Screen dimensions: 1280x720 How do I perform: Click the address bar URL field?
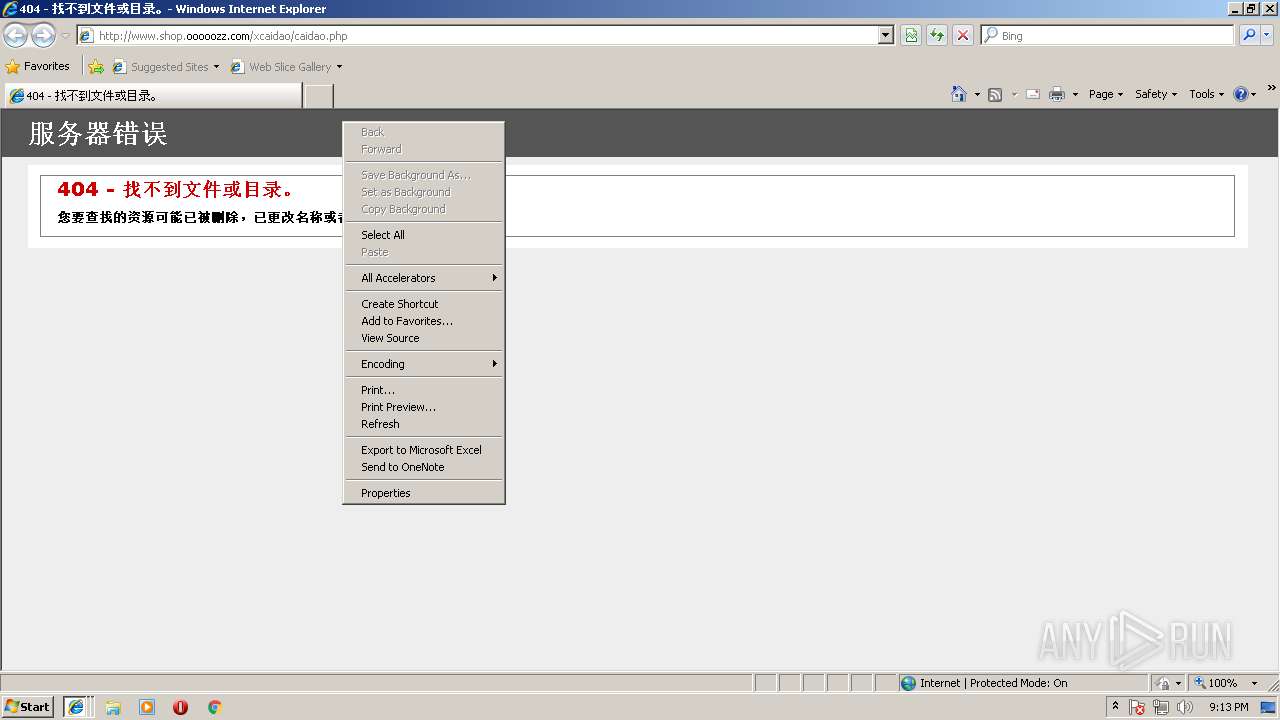click(485, 35)
